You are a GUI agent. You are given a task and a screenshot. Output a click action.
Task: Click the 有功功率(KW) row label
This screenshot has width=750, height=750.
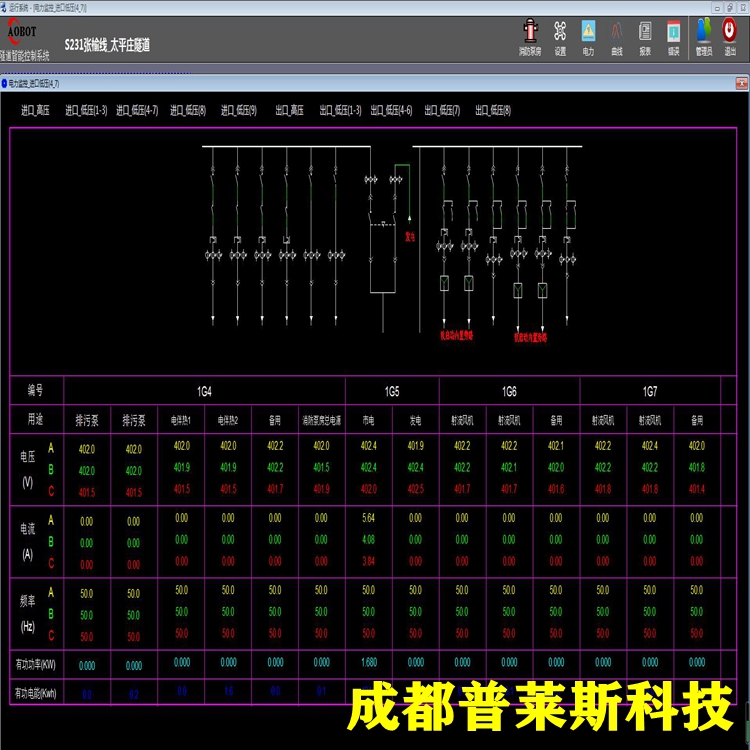tap(35, 664)
